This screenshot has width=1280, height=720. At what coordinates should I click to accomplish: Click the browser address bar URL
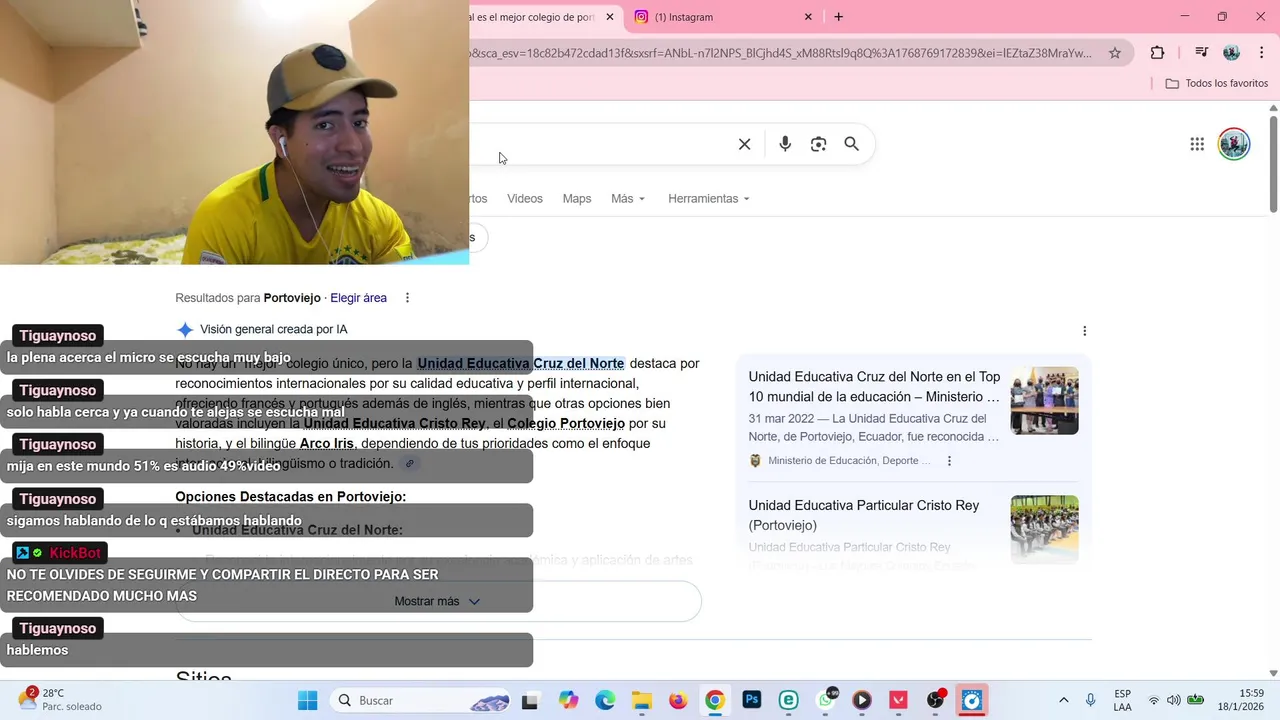780,53
